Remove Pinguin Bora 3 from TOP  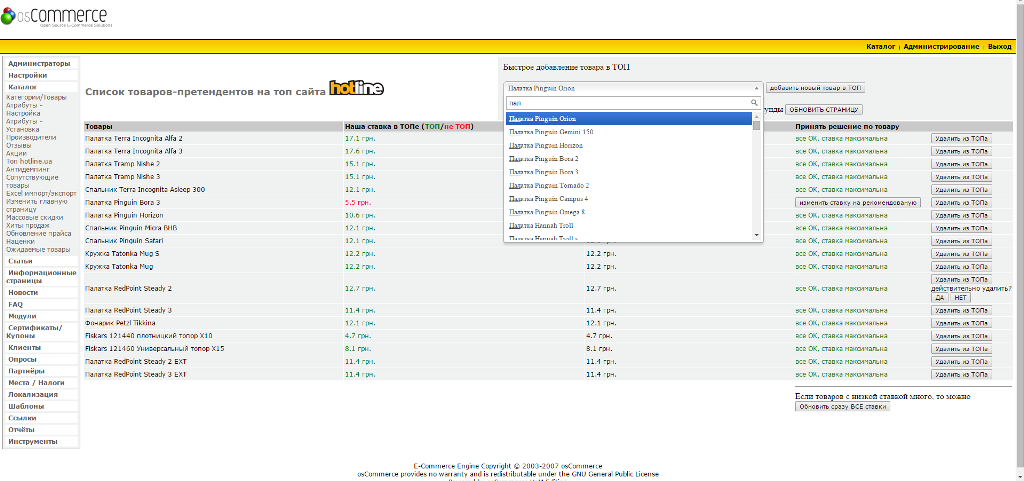(x=961, y=203)
